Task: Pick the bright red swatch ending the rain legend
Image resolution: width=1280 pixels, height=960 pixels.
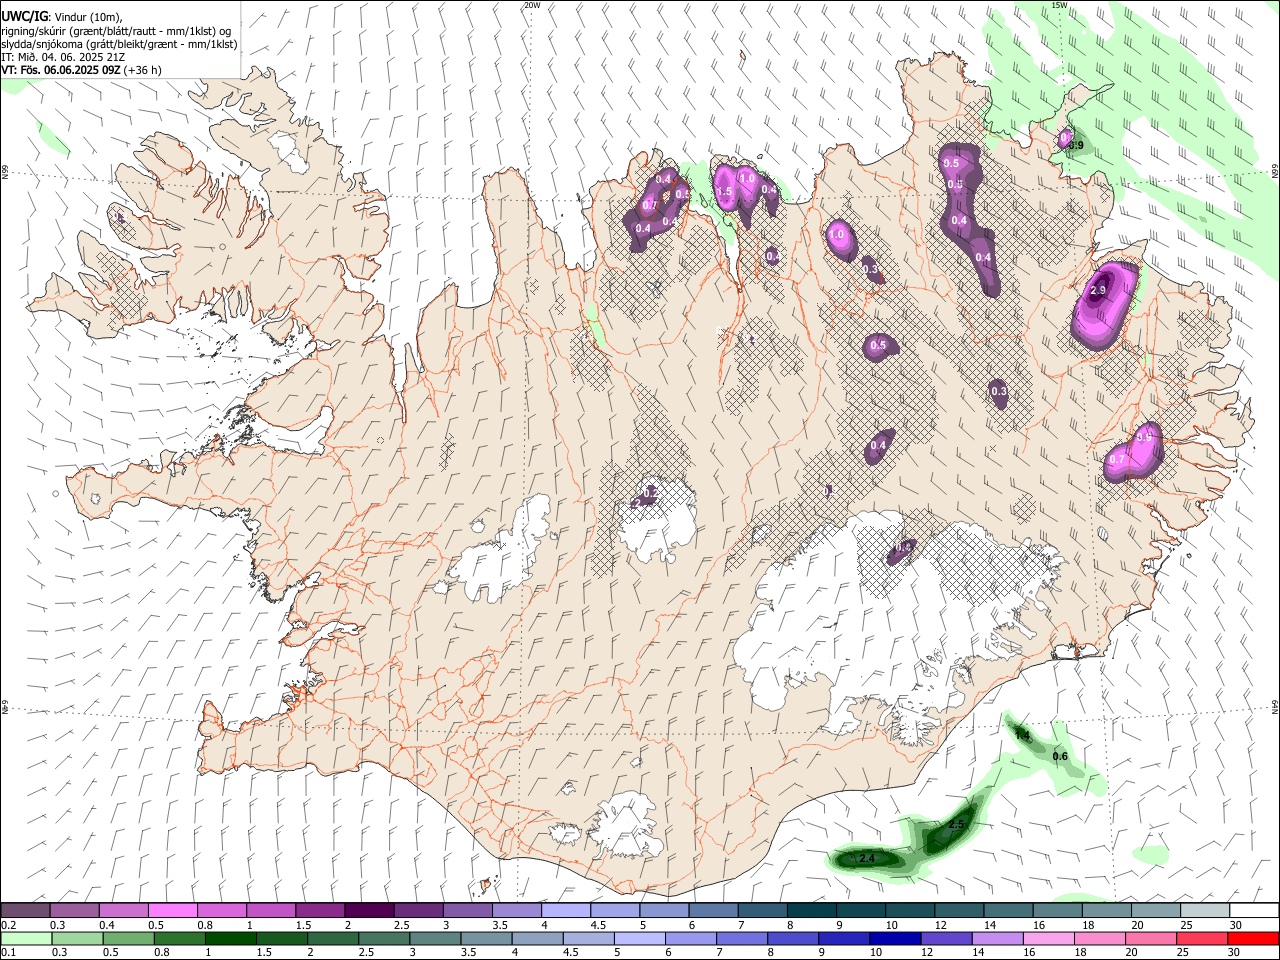Action: 1253,938
